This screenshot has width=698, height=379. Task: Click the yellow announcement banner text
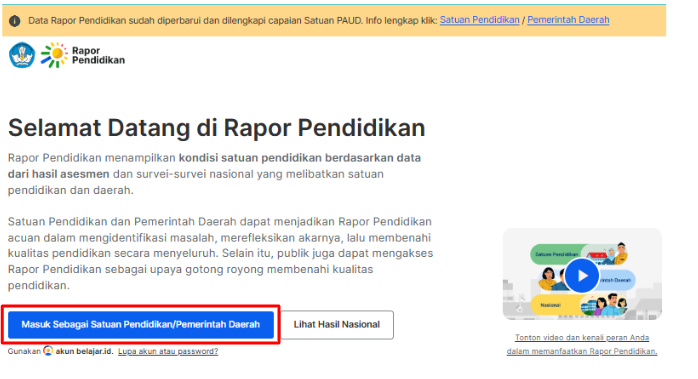tap(232, 20)
